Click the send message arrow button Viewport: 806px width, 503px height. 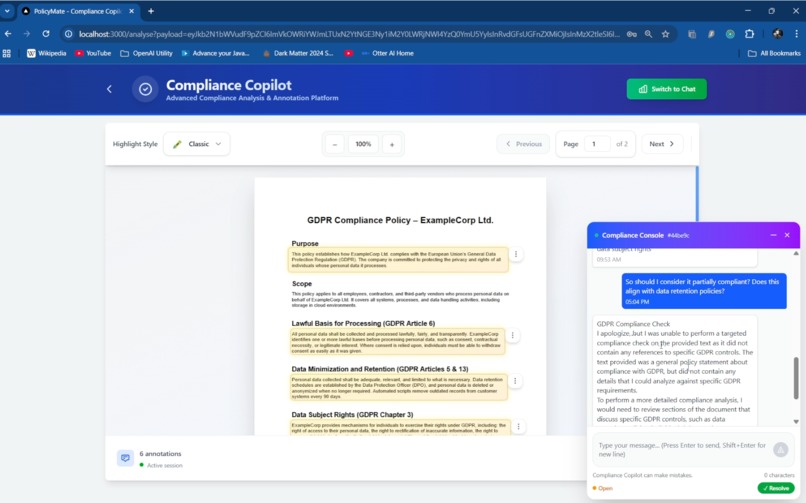pyautogui.click(x=781, y=450)
